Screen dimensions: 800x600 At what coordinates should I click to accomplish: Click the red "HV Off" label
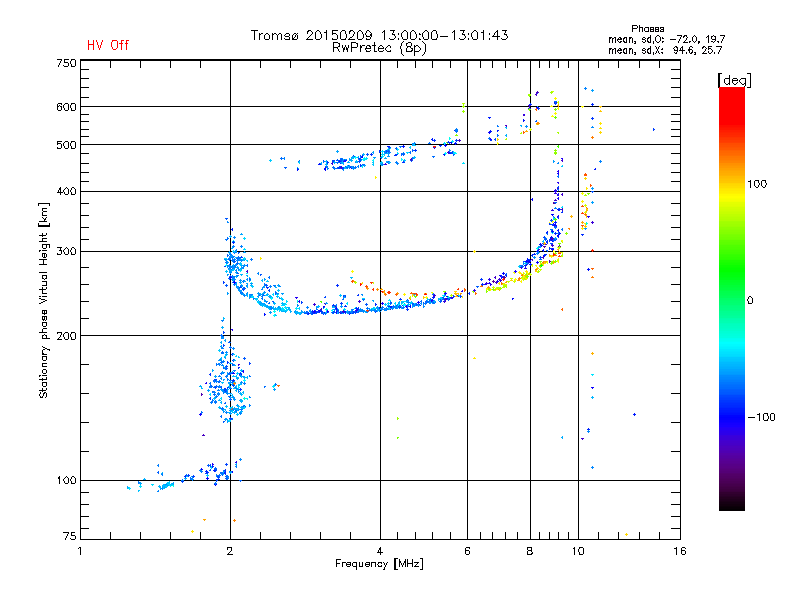108,45
